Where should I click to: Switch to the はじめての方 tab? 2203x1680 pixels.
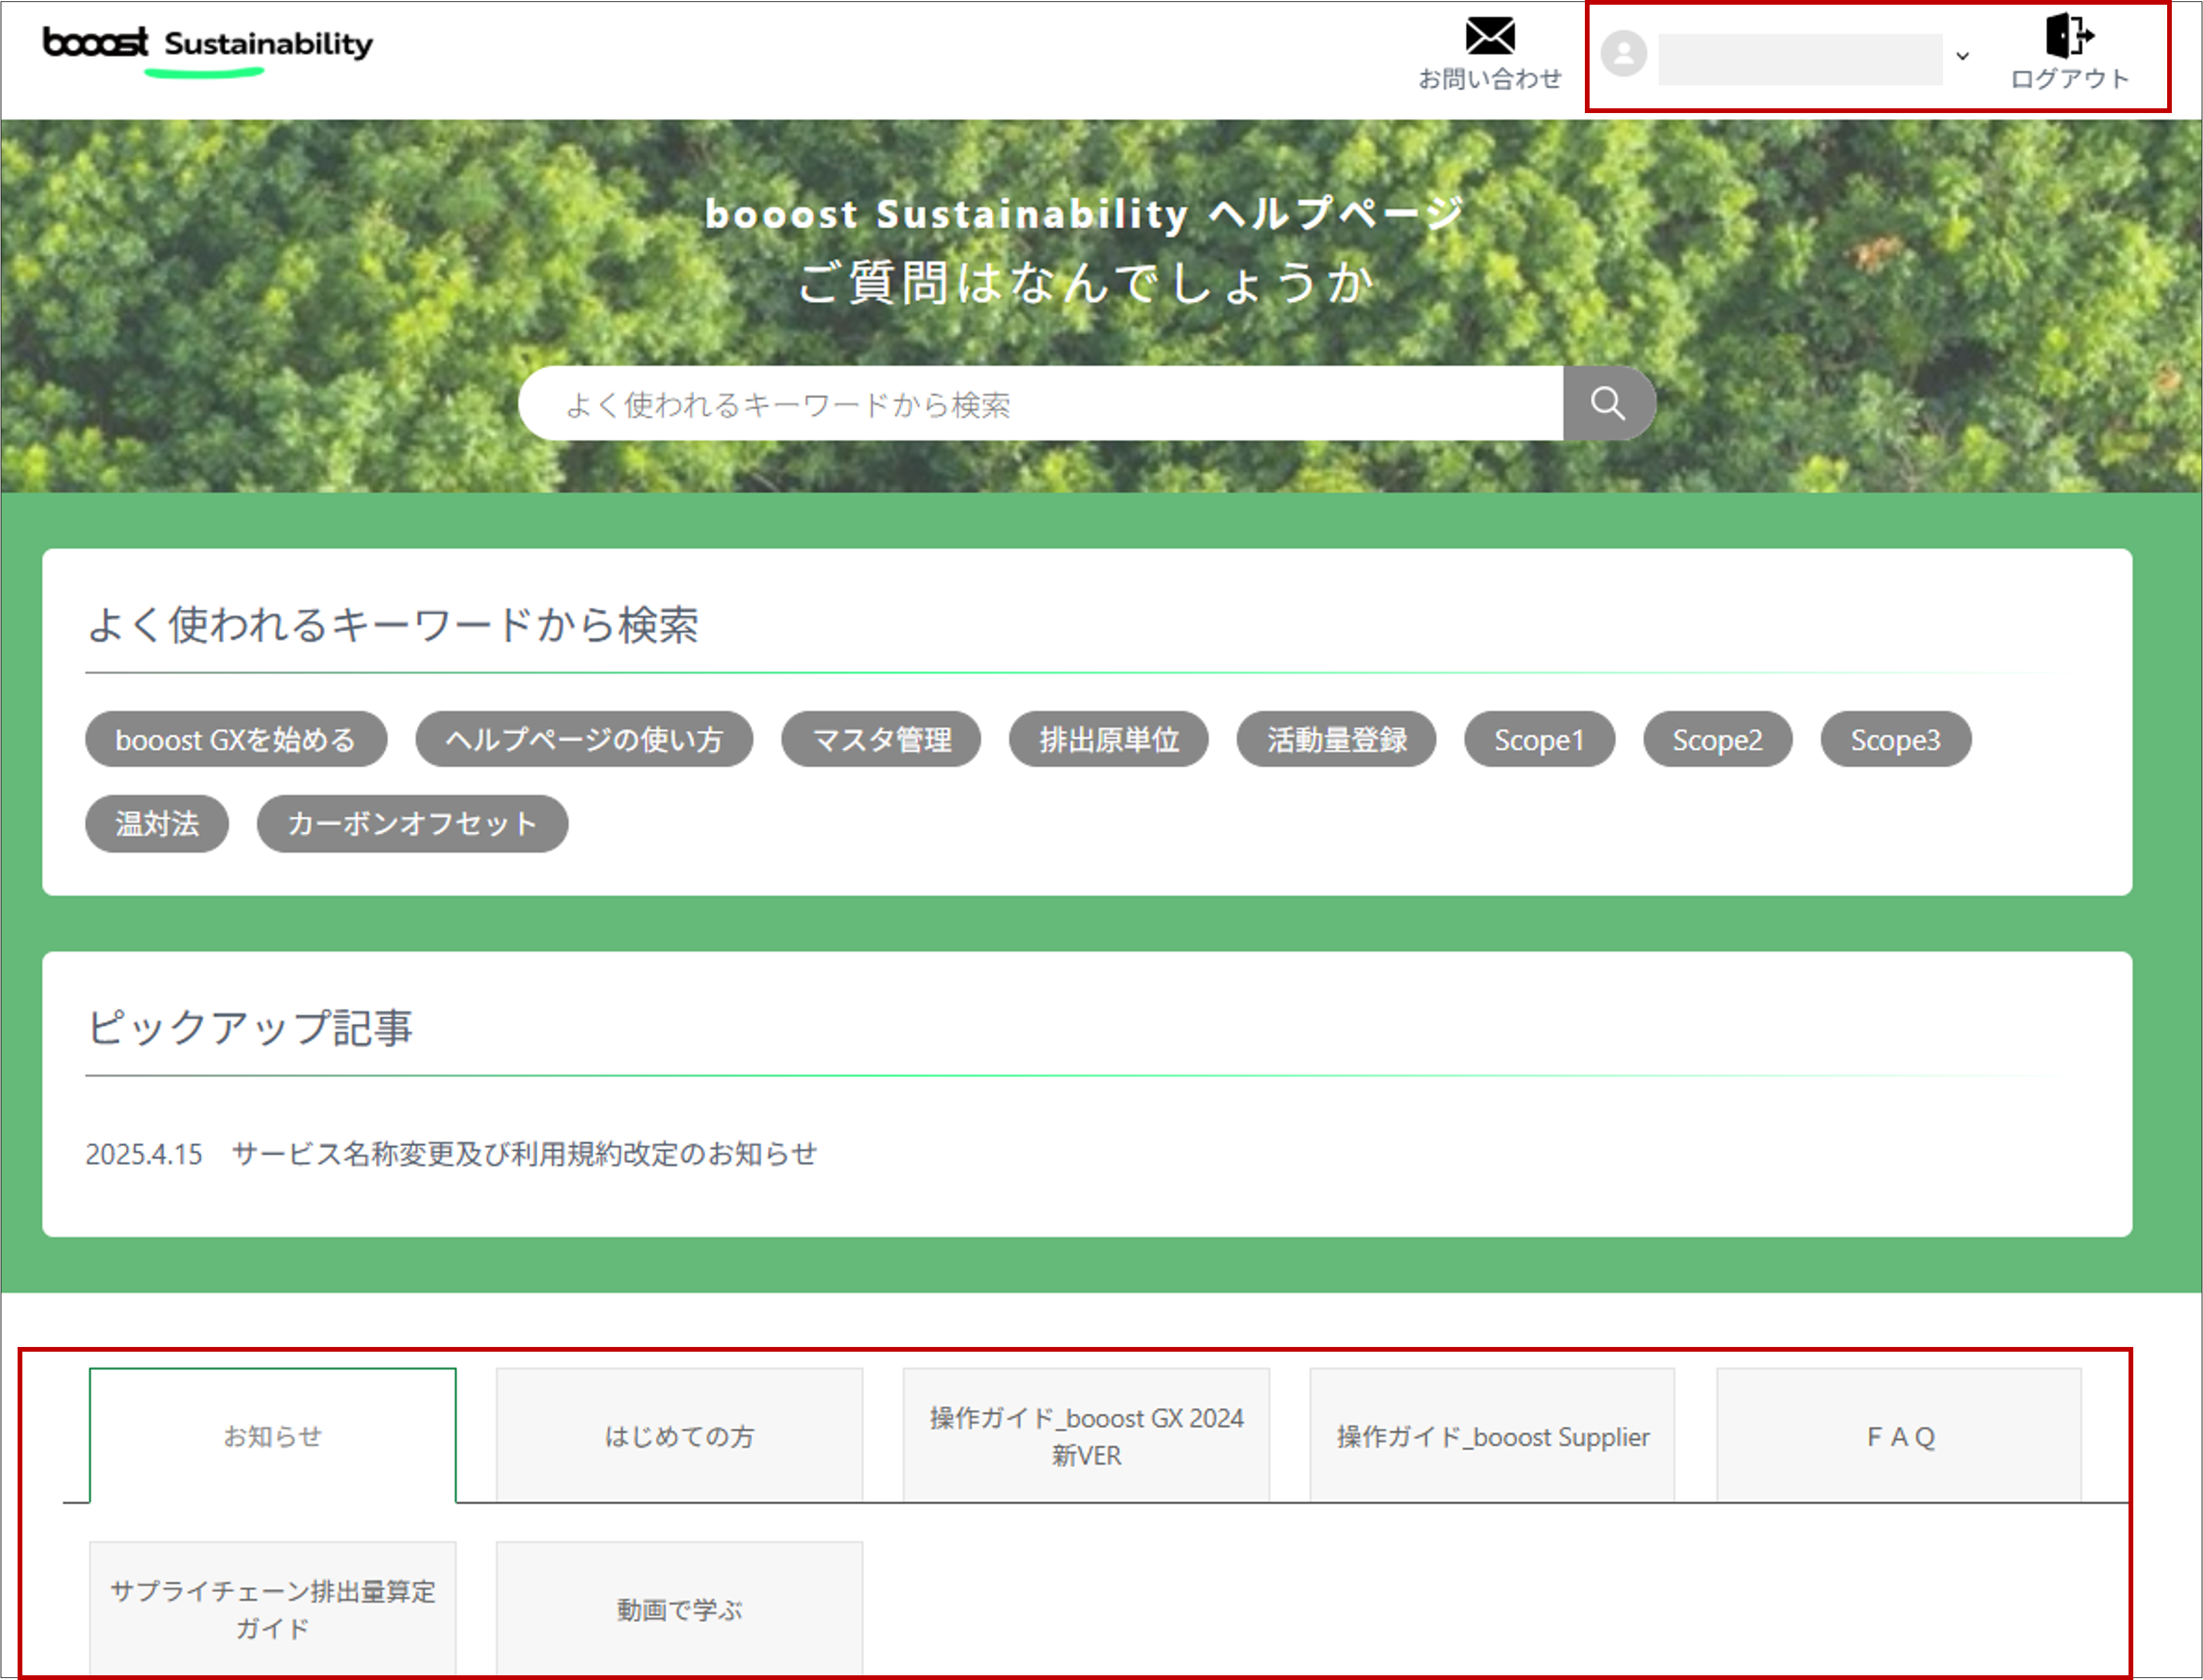tap(680, 1436)
